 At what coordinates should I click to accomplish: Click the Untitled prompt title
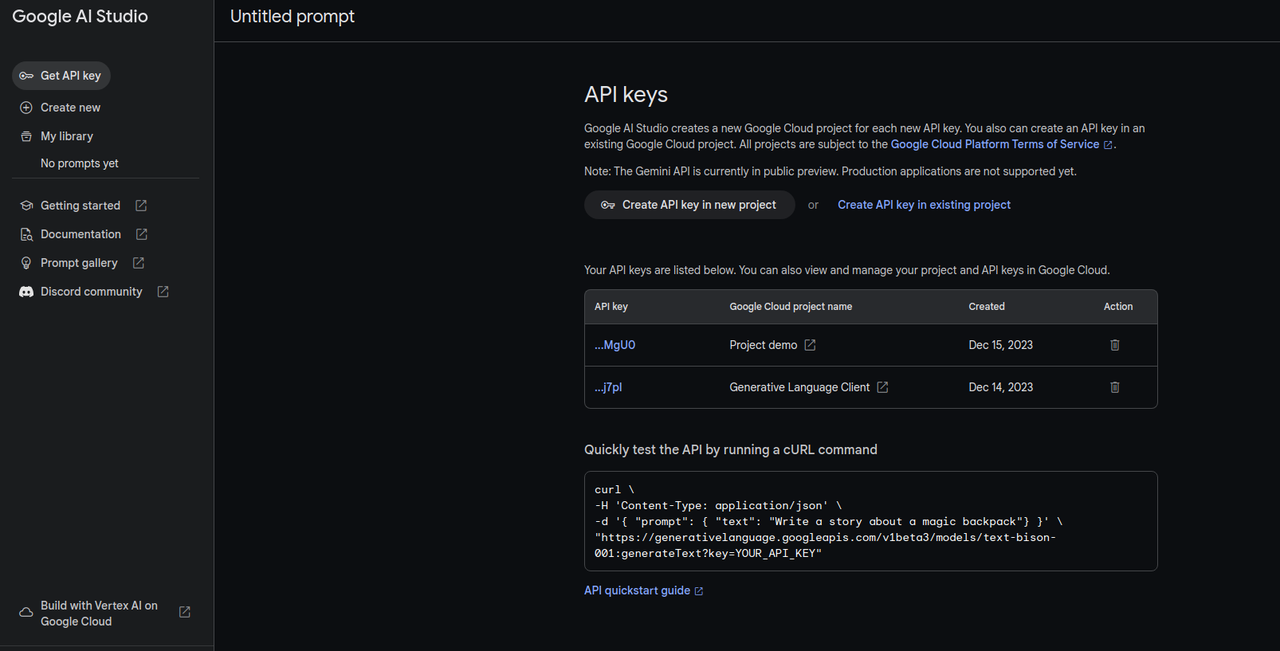click(x=292, y=17)
